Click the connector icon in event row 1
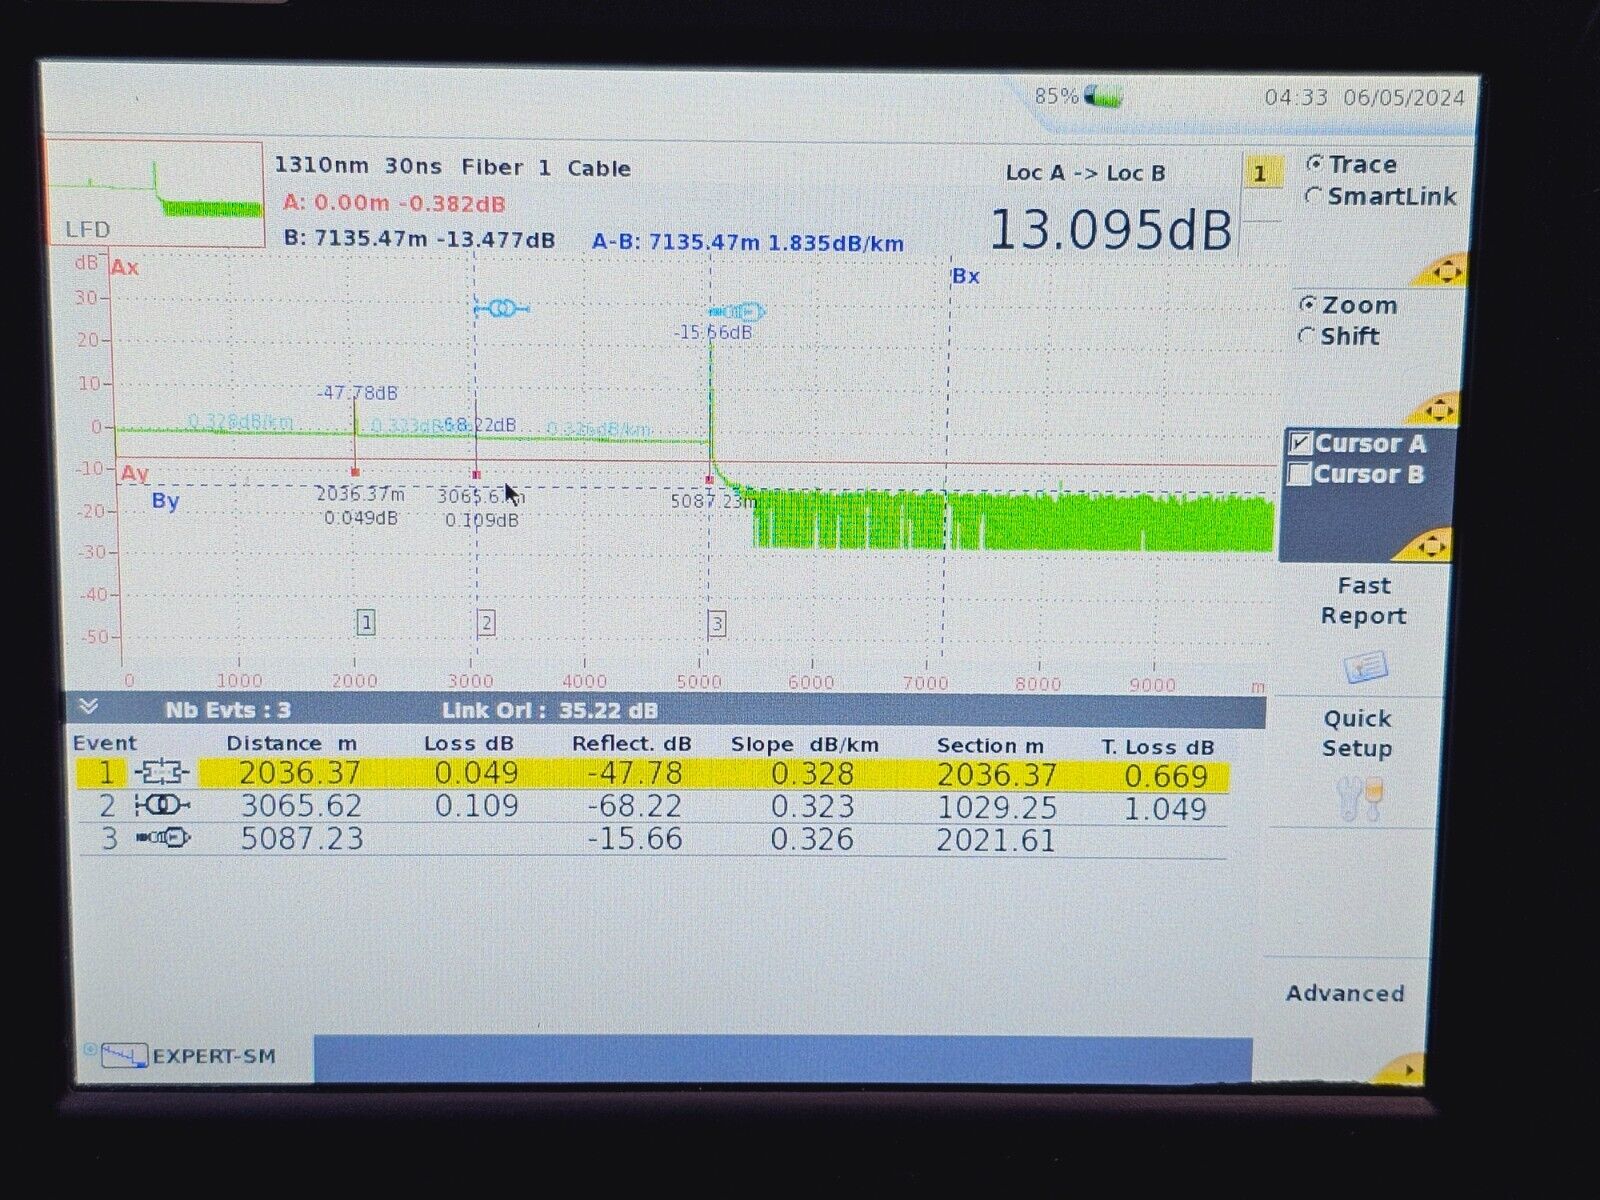 pyautogui.click(x=163, y=773)
